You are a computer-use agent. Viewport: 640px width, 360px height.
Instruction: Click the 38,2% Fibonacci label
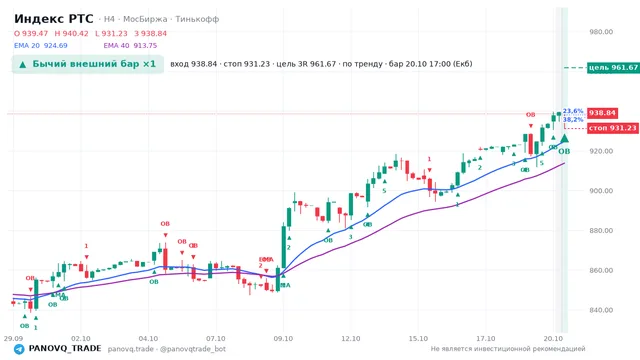tap(573, 120)
